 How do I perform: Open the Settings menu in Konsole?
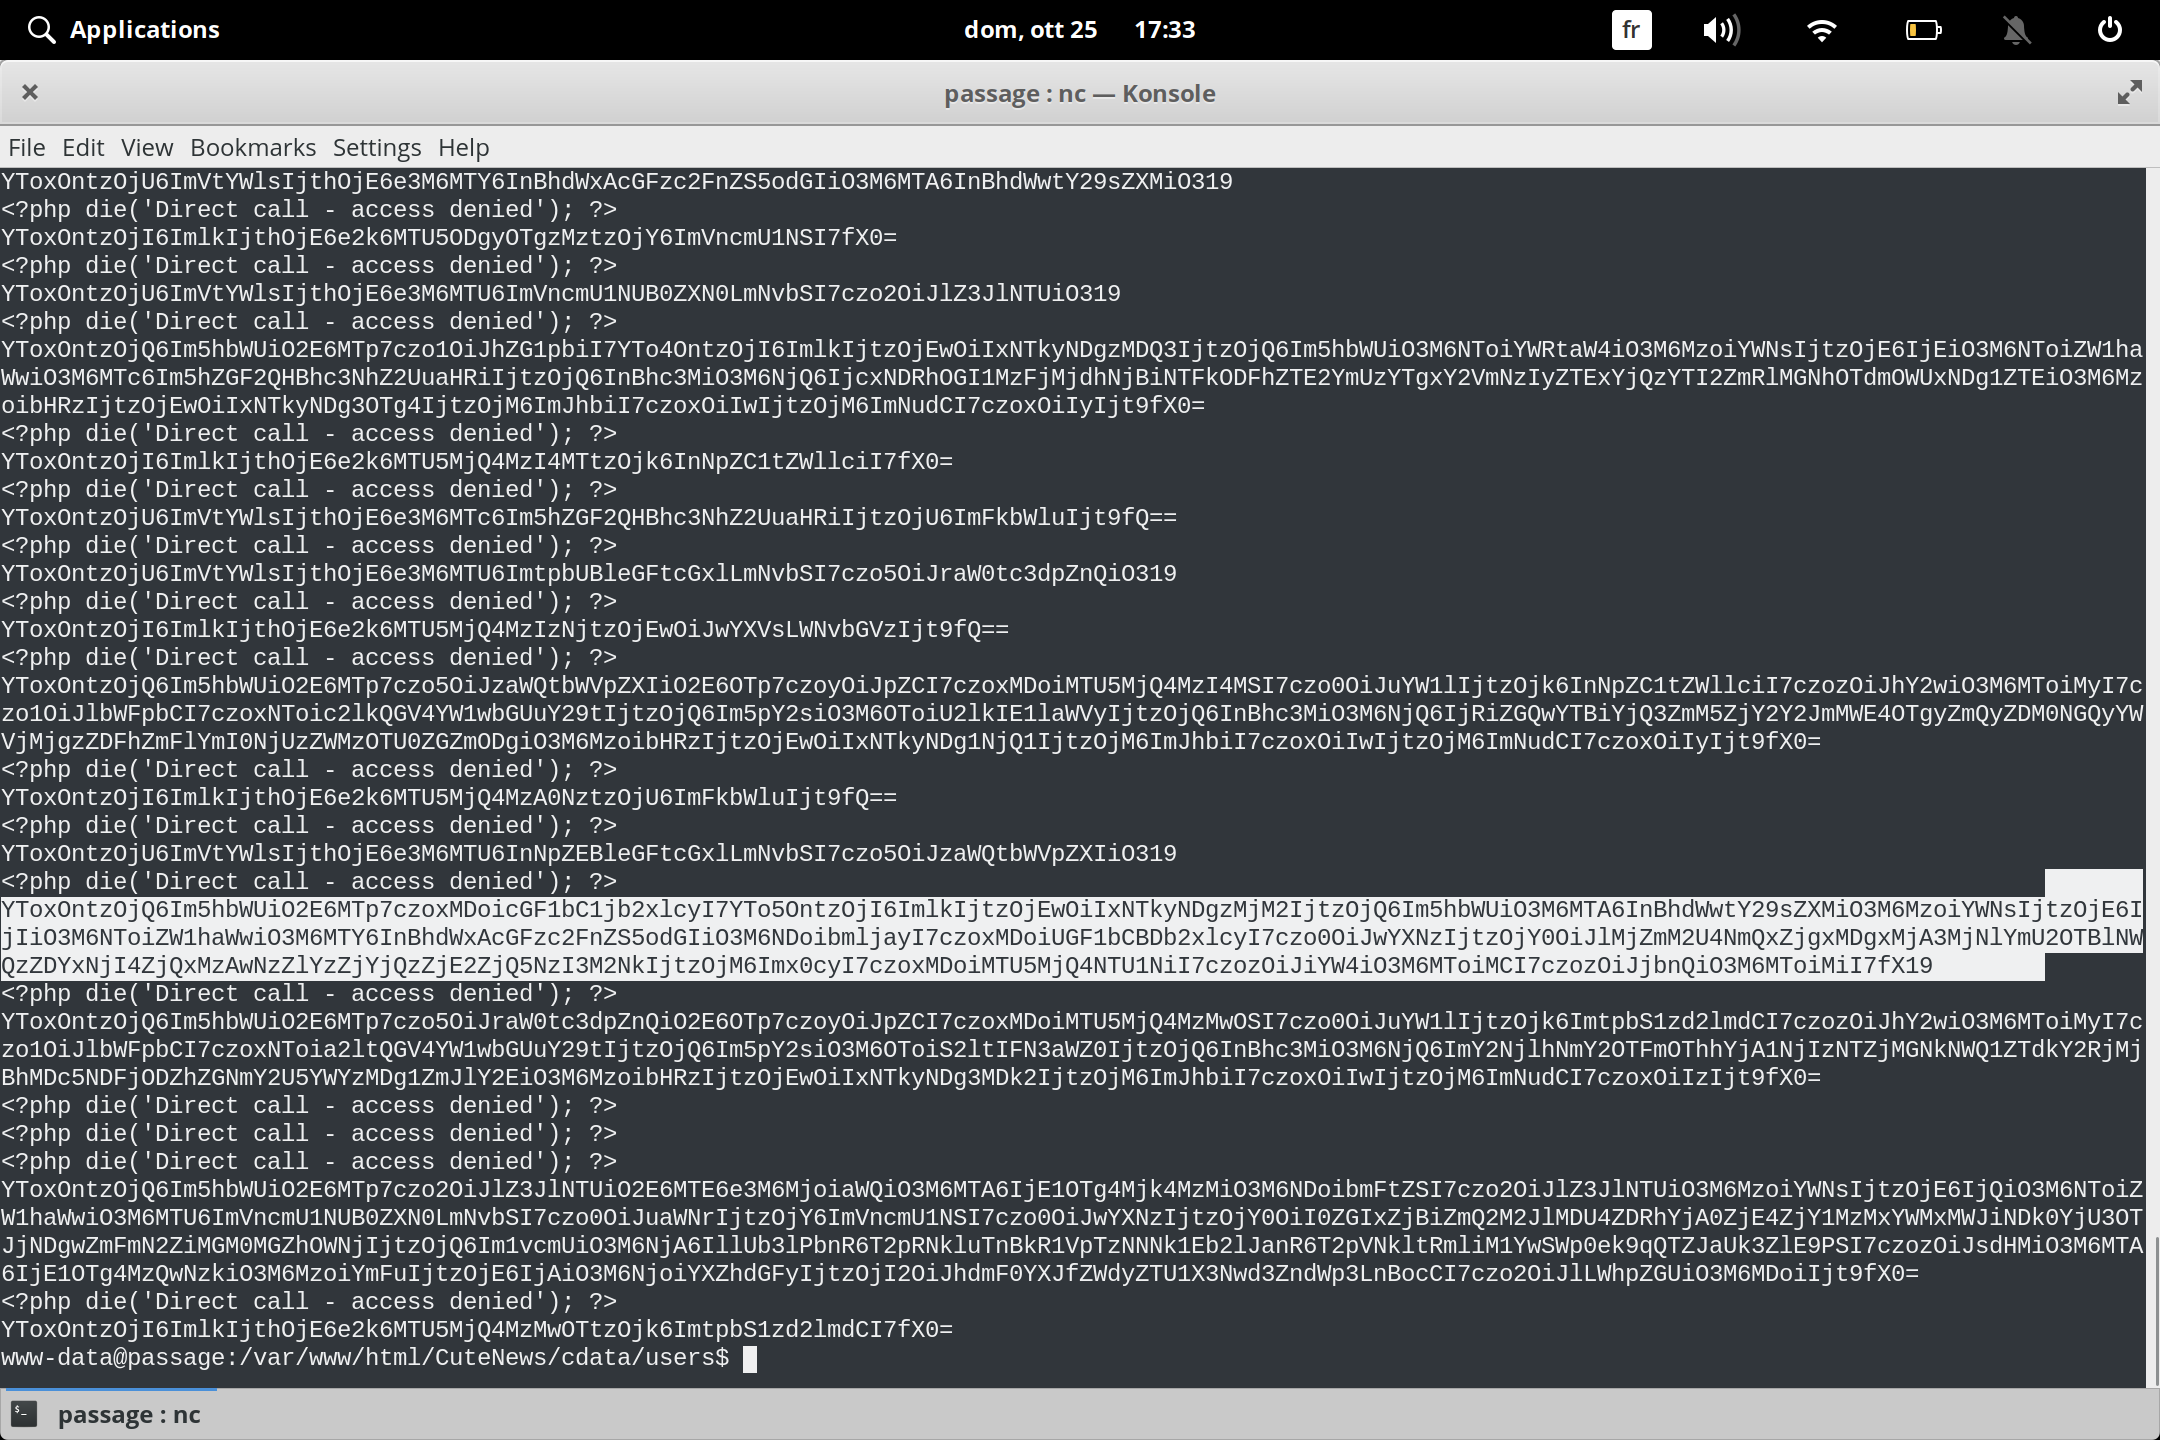tap(376, 147)
